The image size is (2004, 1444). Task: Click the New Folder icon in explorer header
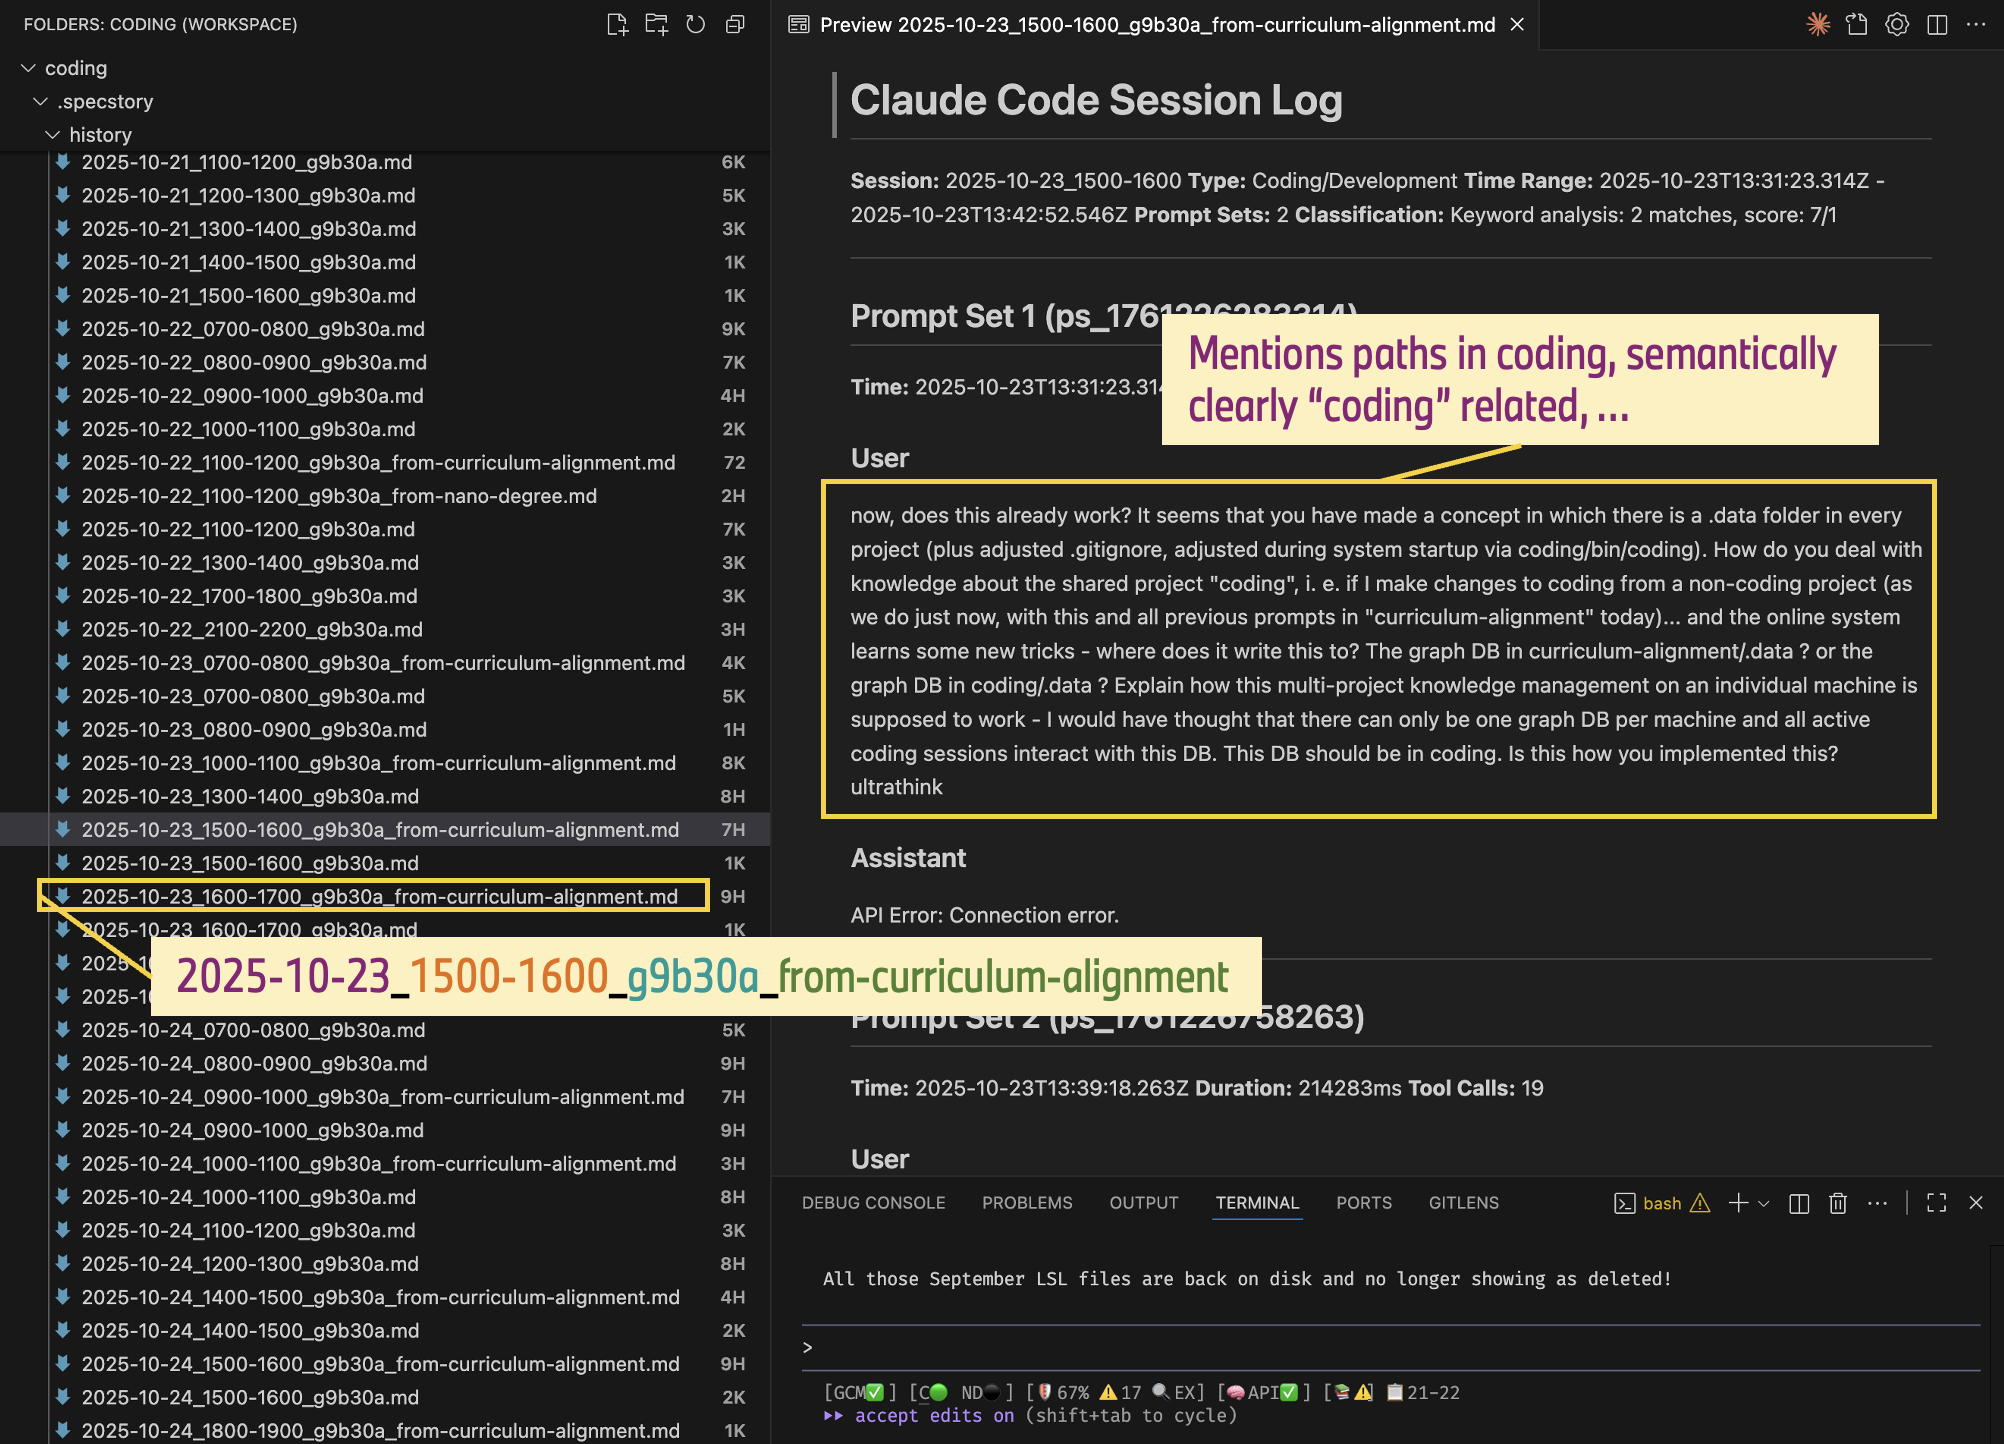coord(656,25)
